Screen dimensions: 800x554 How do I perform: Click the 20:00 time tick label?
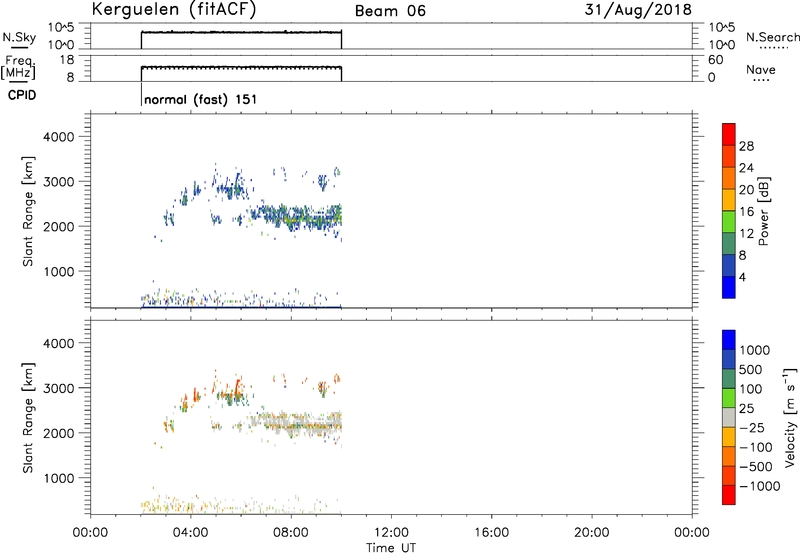[x=592, y=533]
